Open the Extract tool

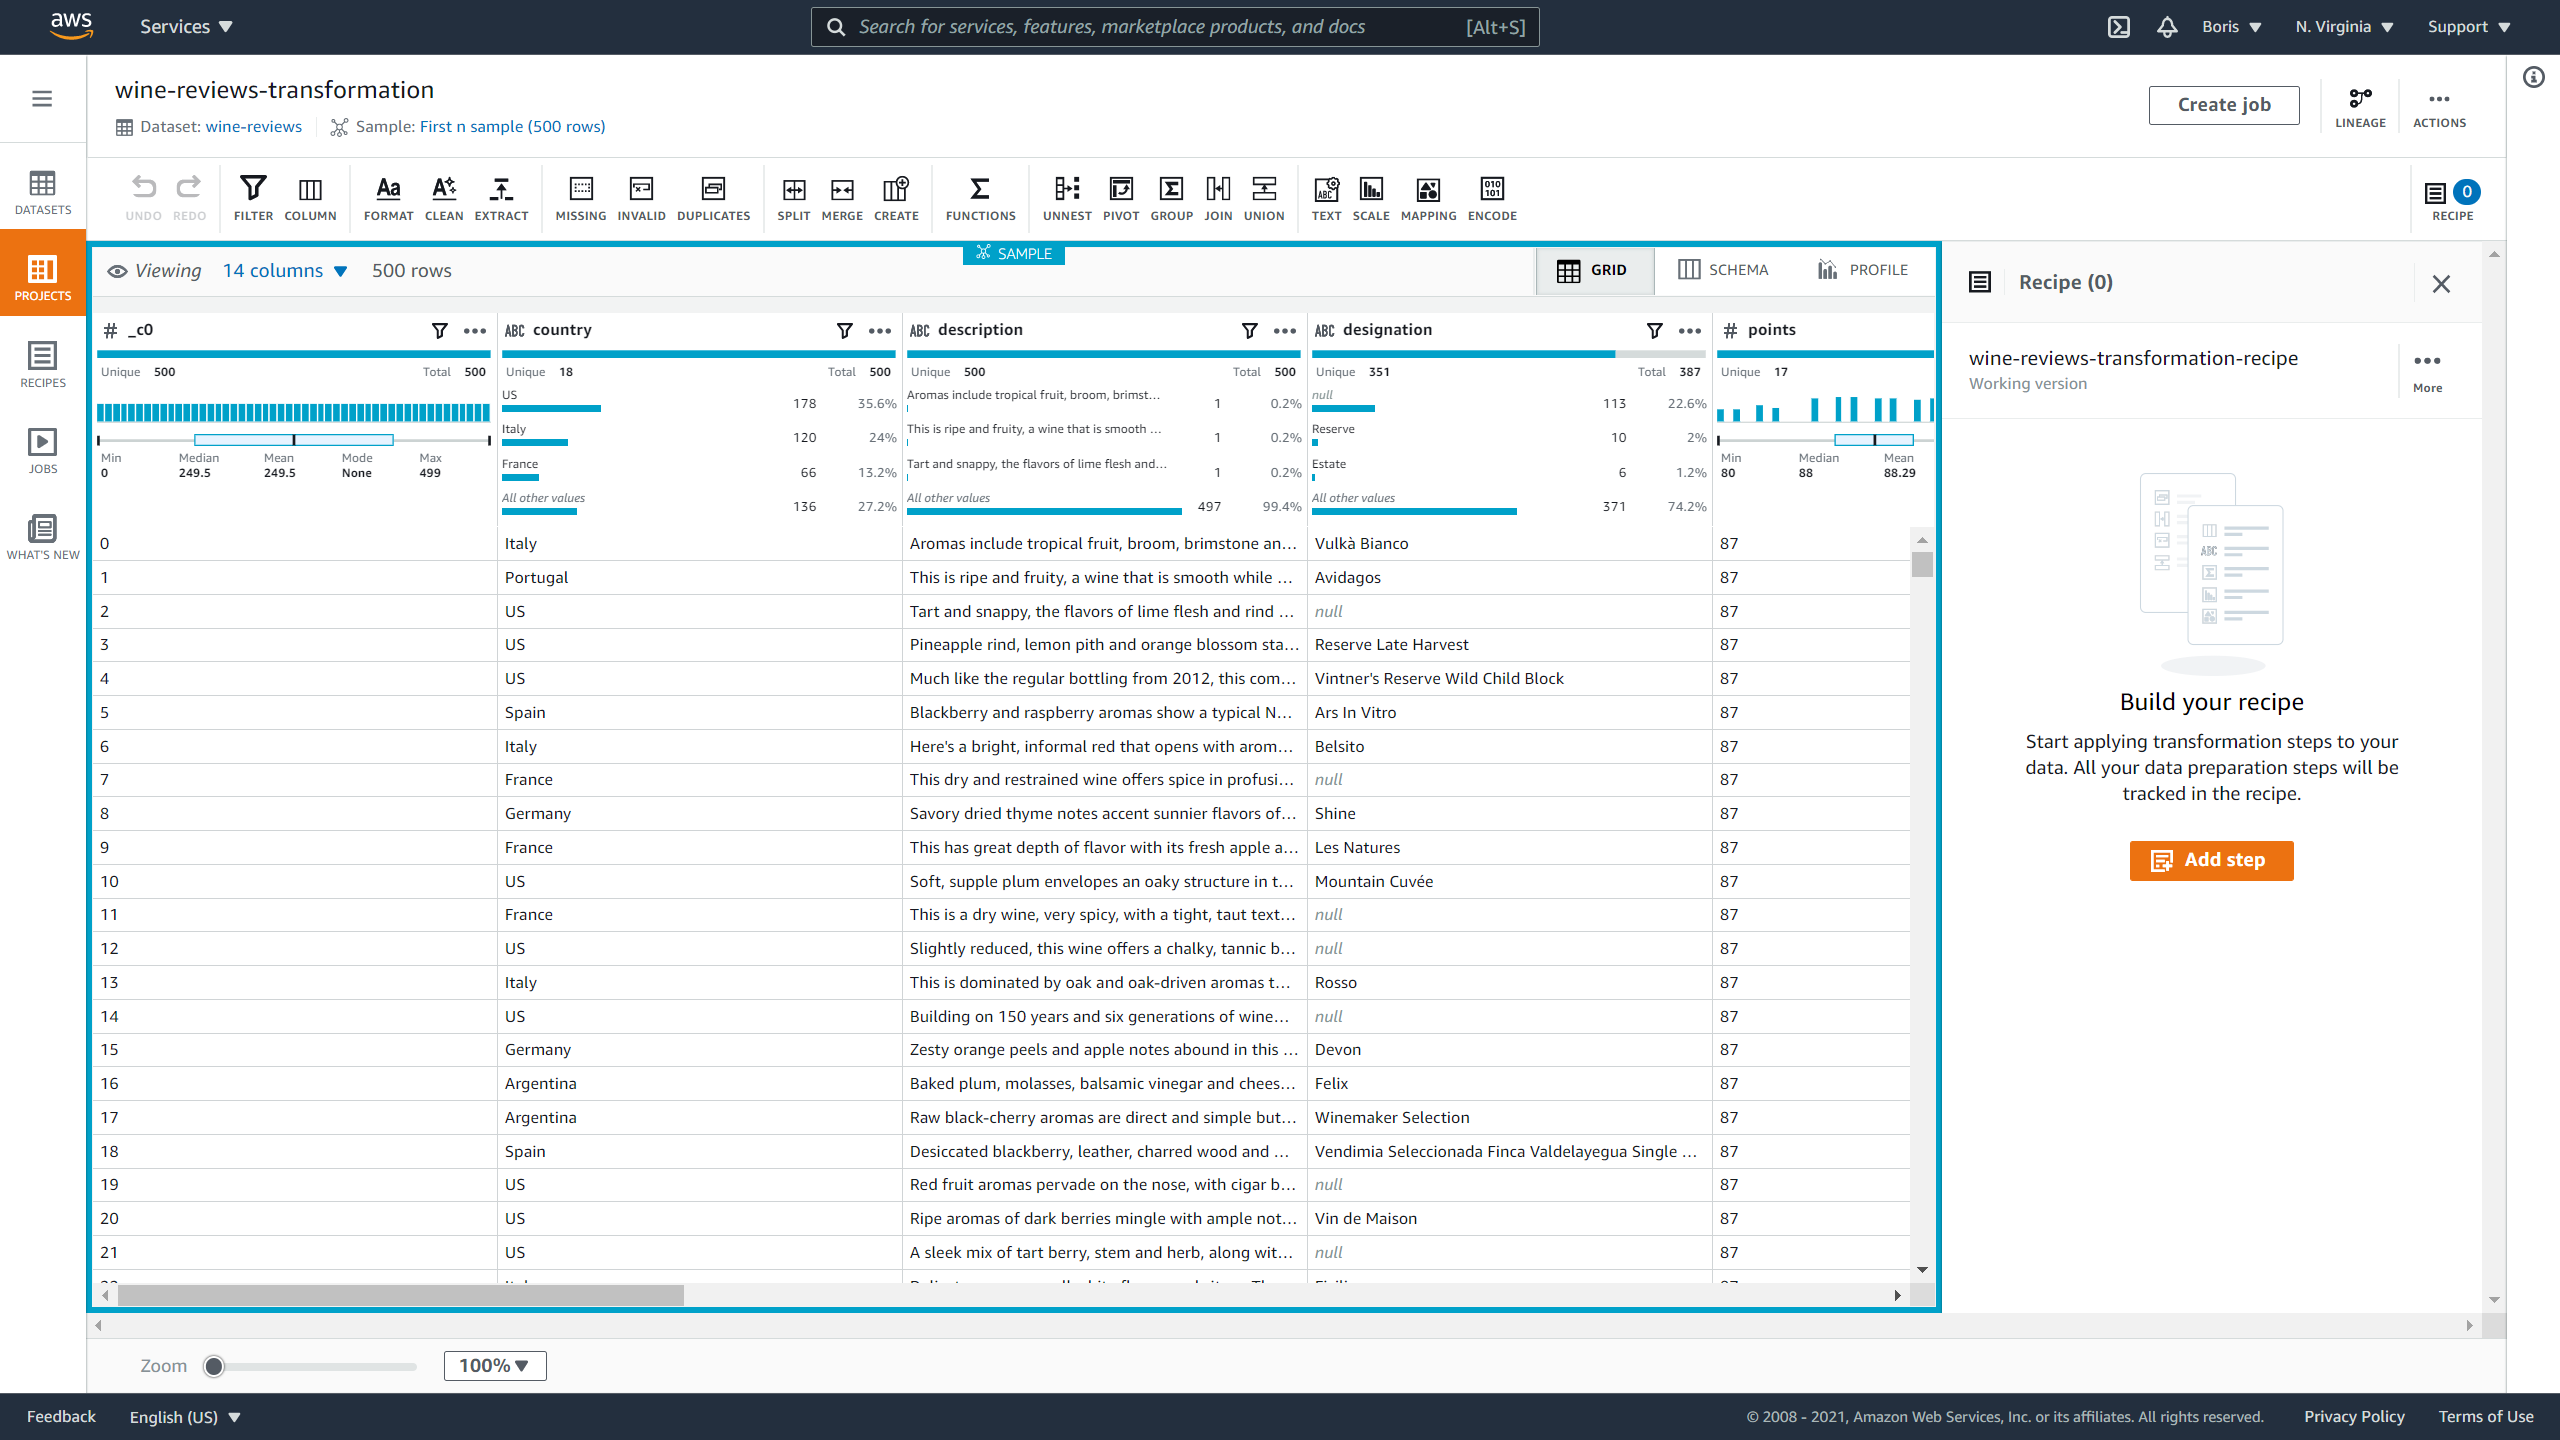tap(501, 198)
